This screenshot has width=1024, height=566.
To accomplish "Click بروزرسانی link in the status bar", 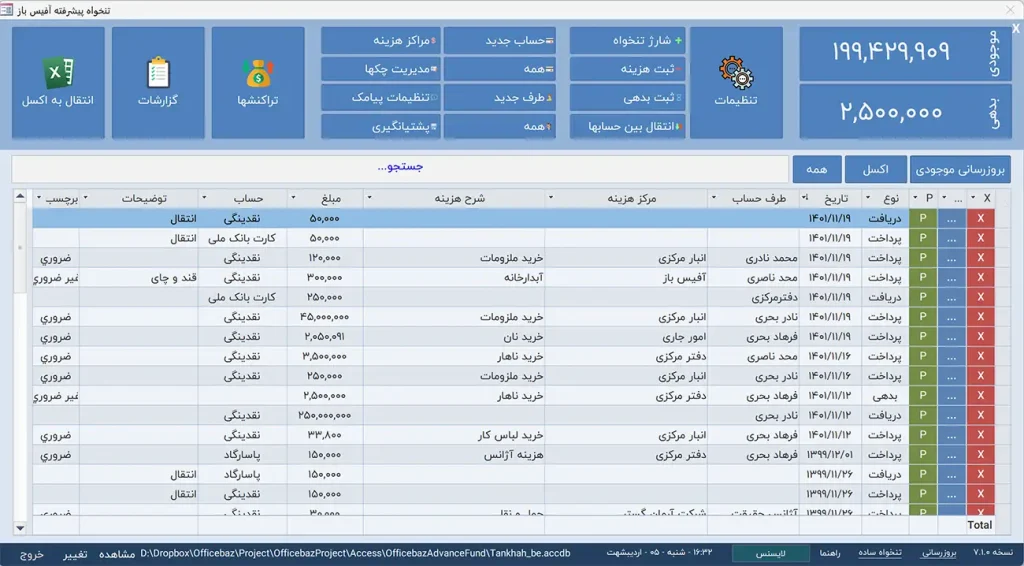I will click(x=938, y=553).
